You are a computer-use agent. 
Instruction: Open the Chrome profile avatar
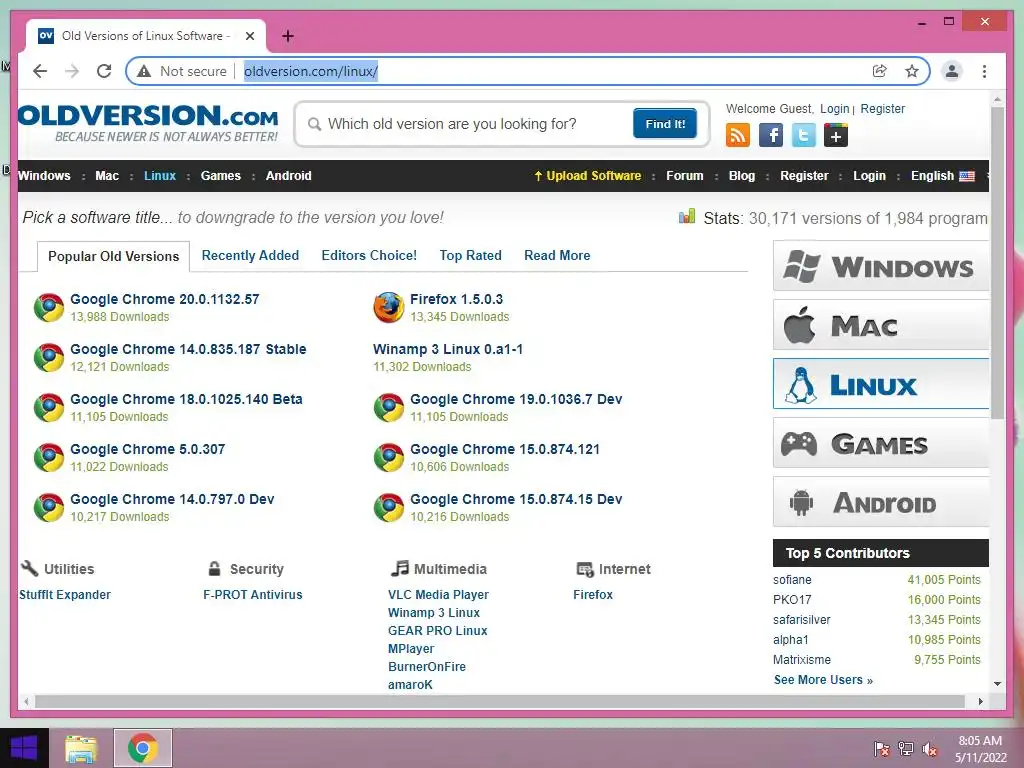tap(952, 71)
